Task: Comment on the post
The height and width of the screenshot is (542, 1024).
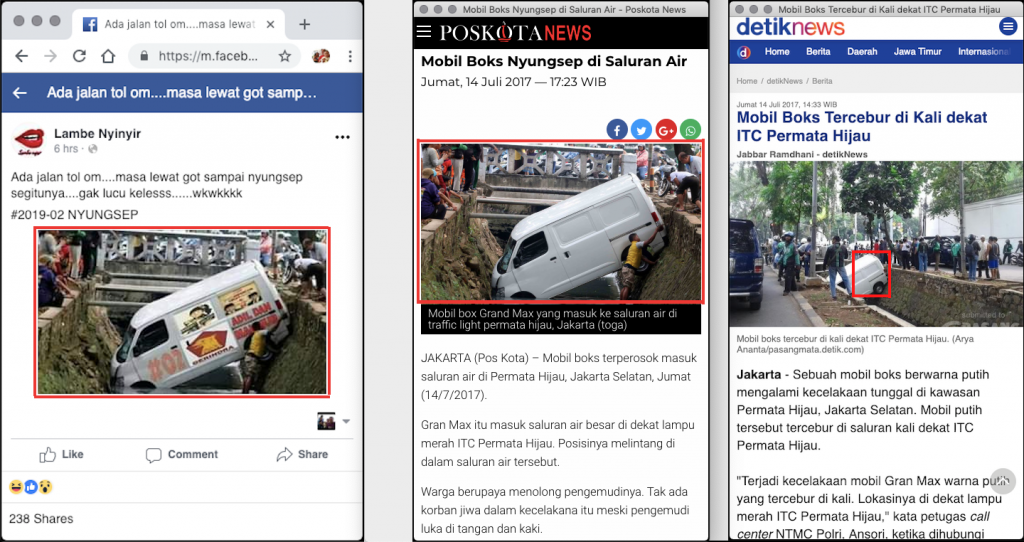Action: coord(181,454)
